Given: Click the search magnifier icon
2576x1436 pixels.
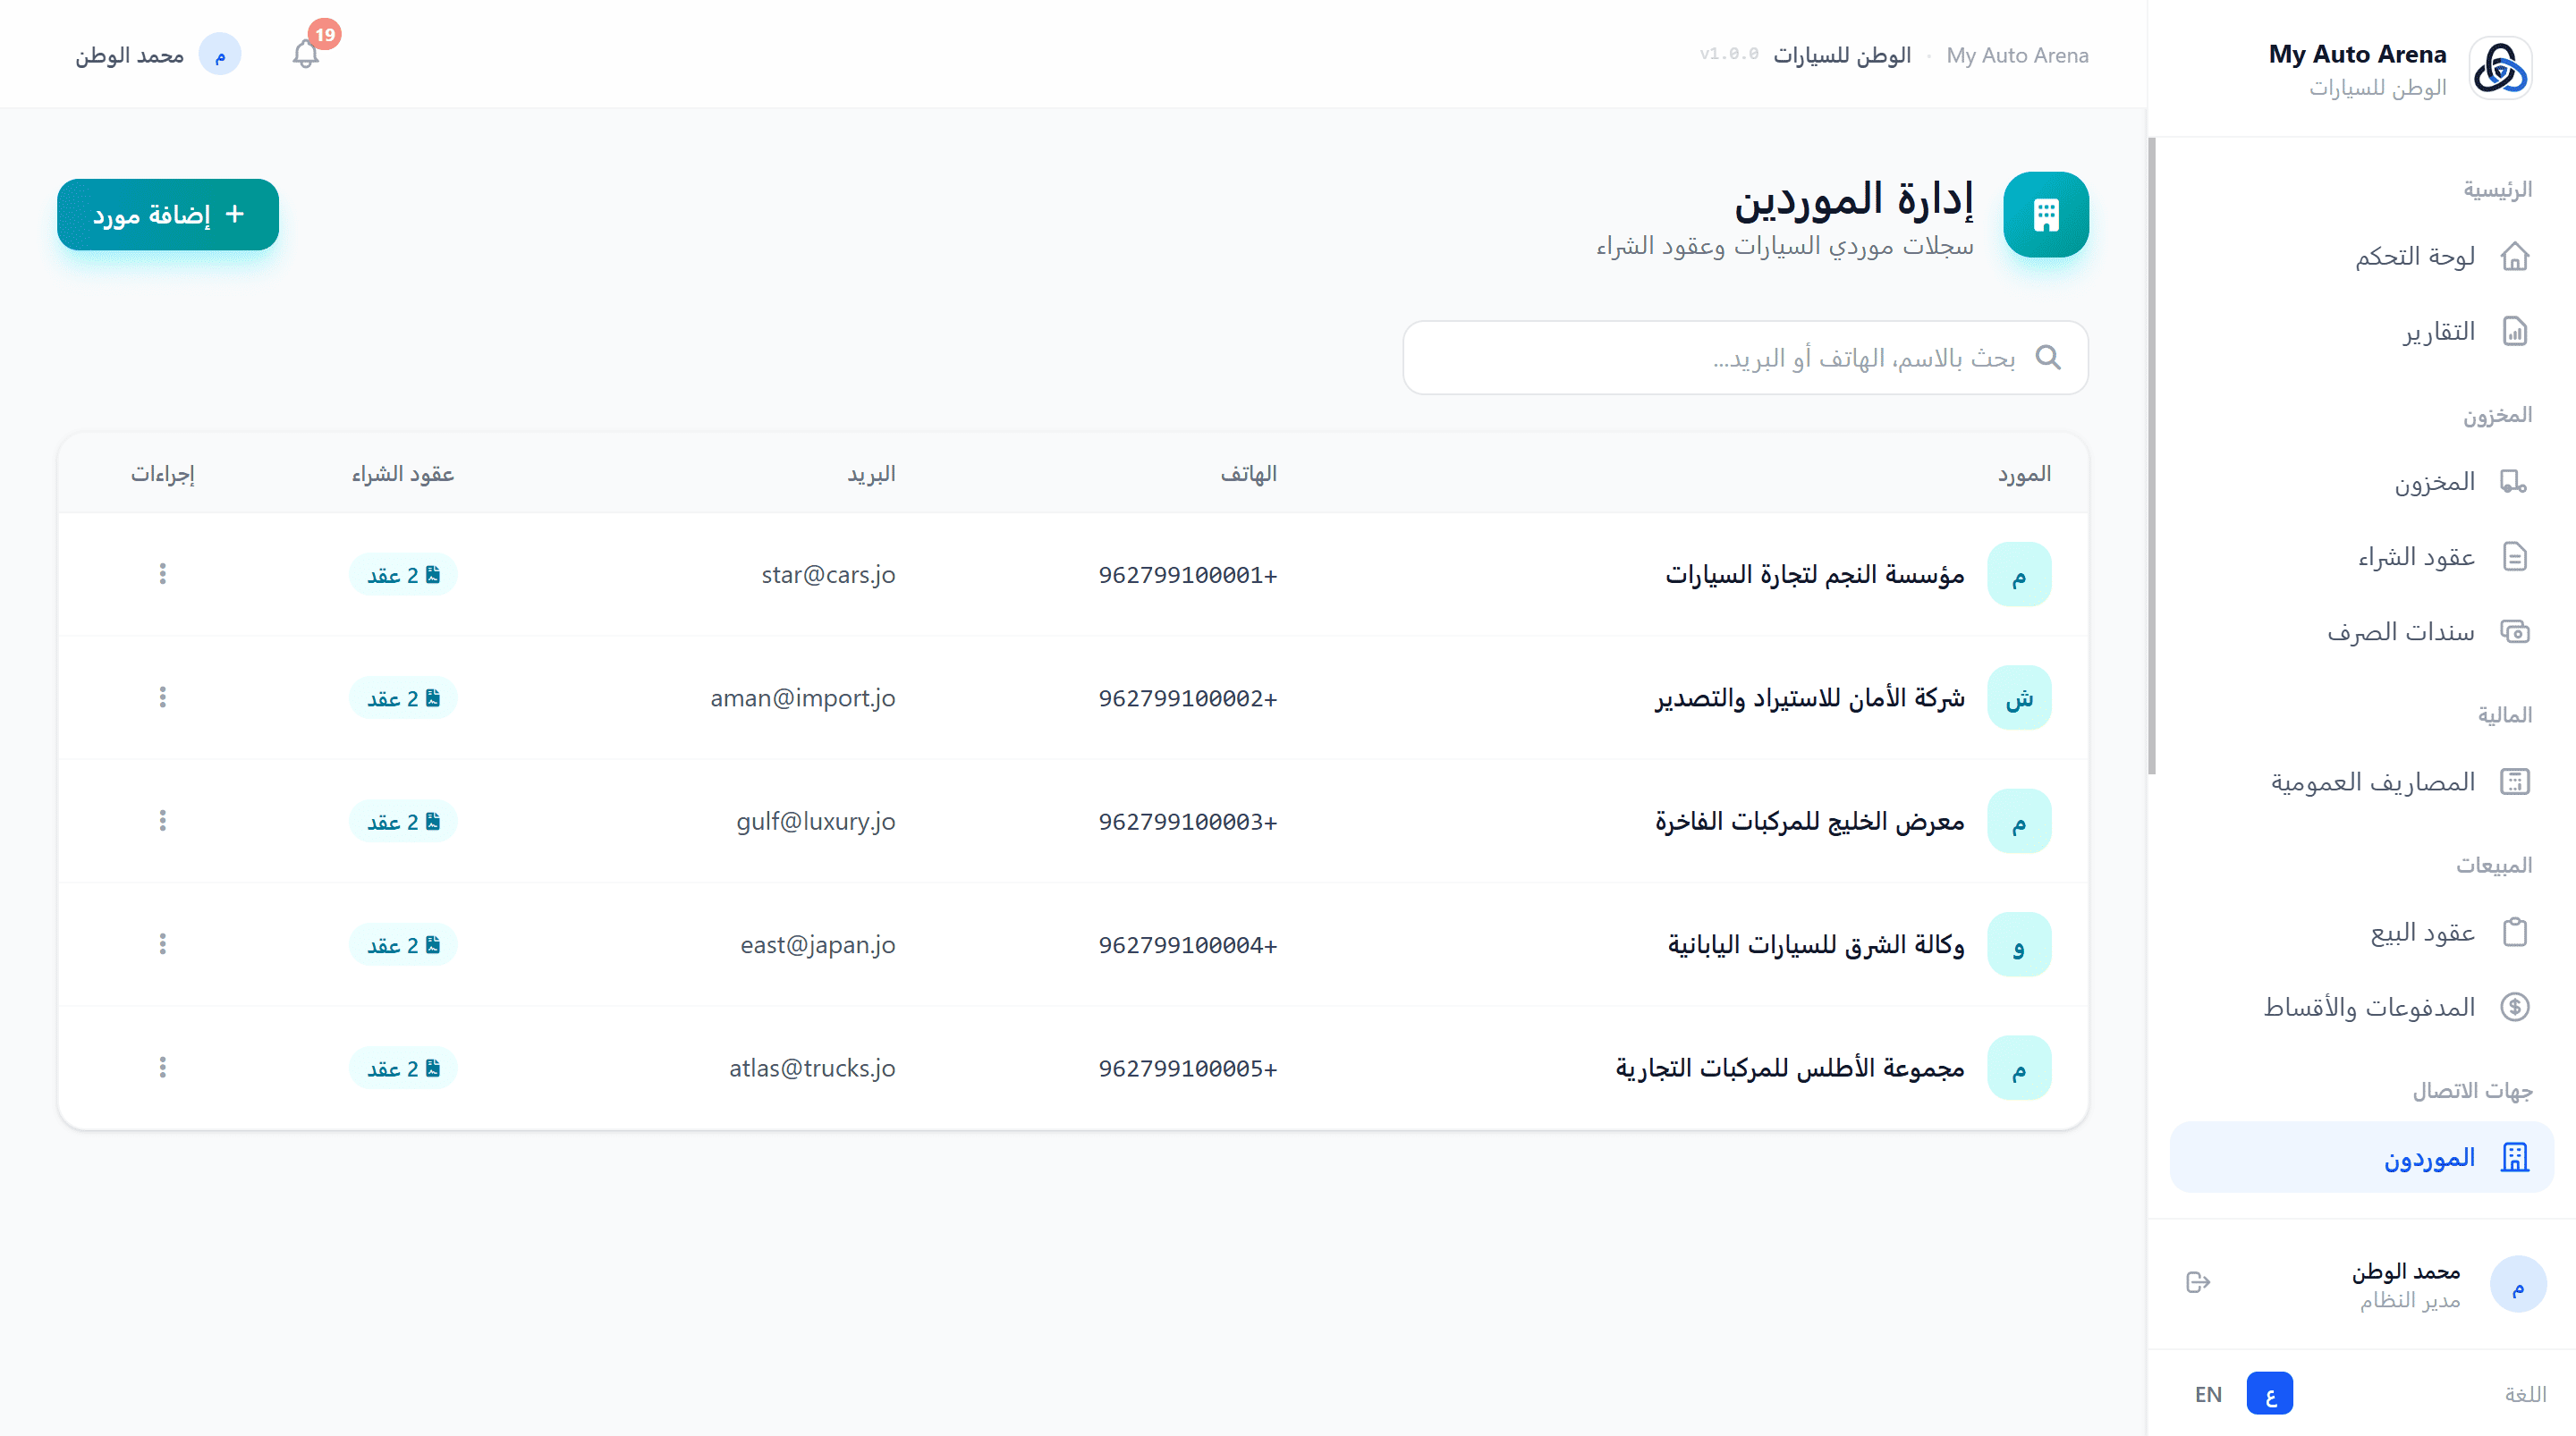Looking at the screenshot, I should click(2048, 357).
